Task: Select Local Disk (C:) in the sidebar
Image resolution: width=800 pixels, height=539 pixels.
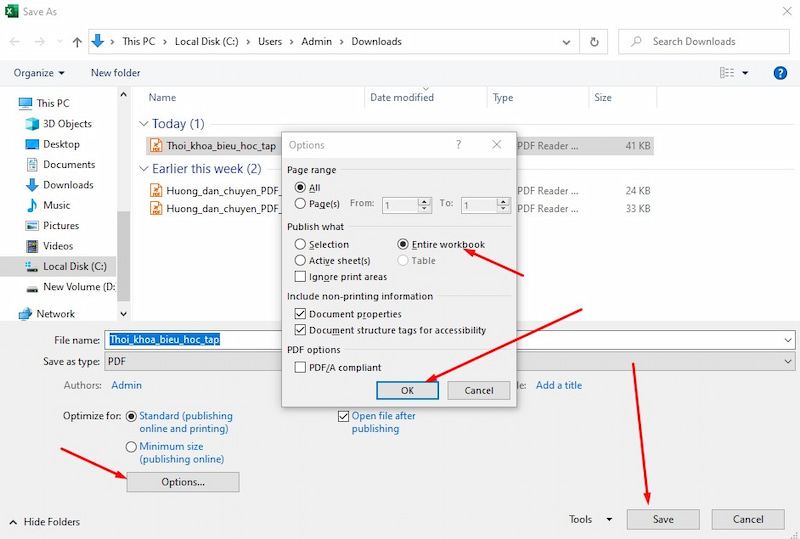Action: (74, 266)
